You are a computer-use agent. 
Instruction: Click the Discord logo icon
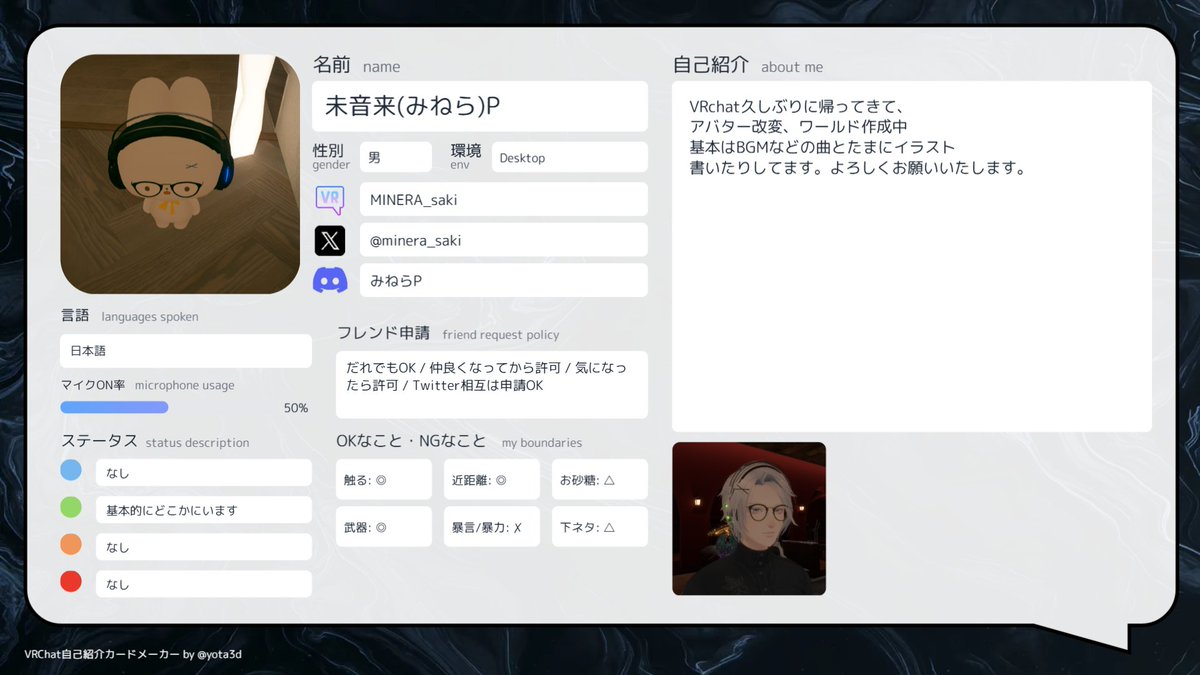[x=330, y=281]
